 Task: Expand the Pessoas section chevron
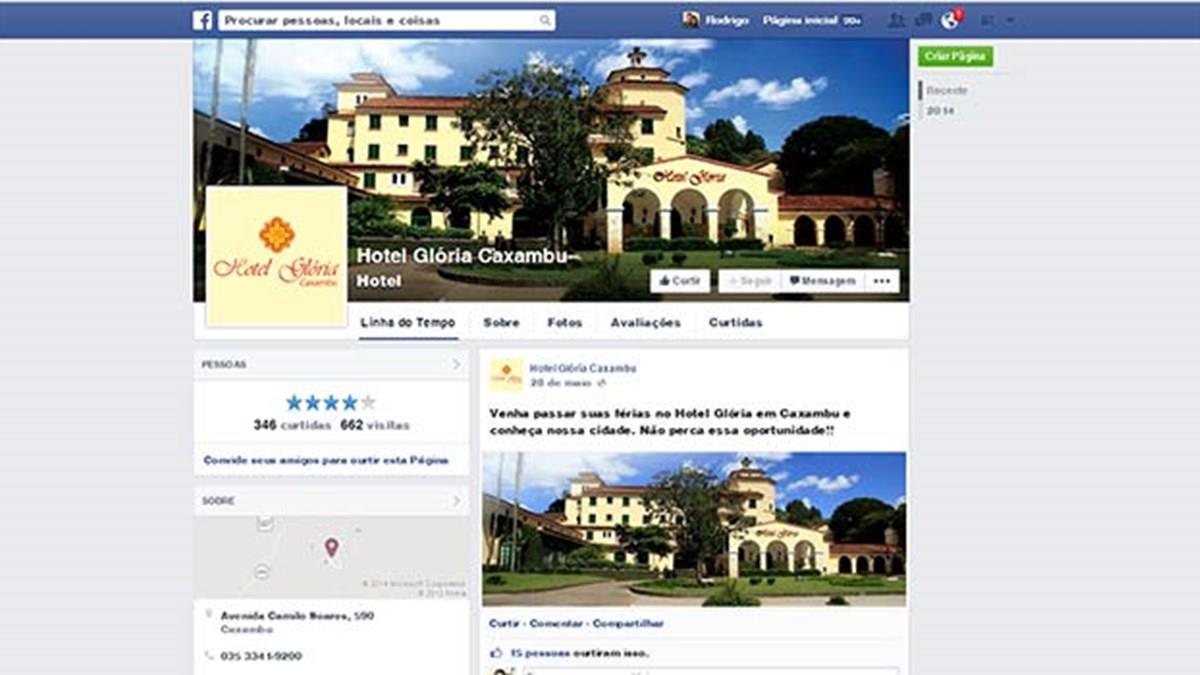(456, 365)
